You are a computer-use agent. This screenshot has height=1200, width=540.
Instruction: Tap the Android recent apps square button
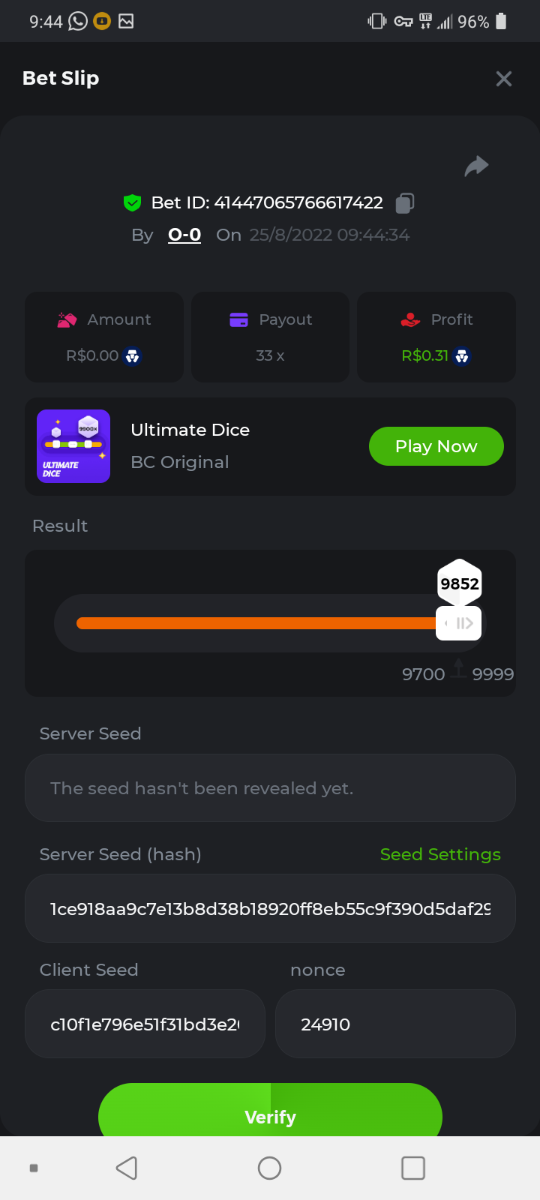tap(413, 1167)
